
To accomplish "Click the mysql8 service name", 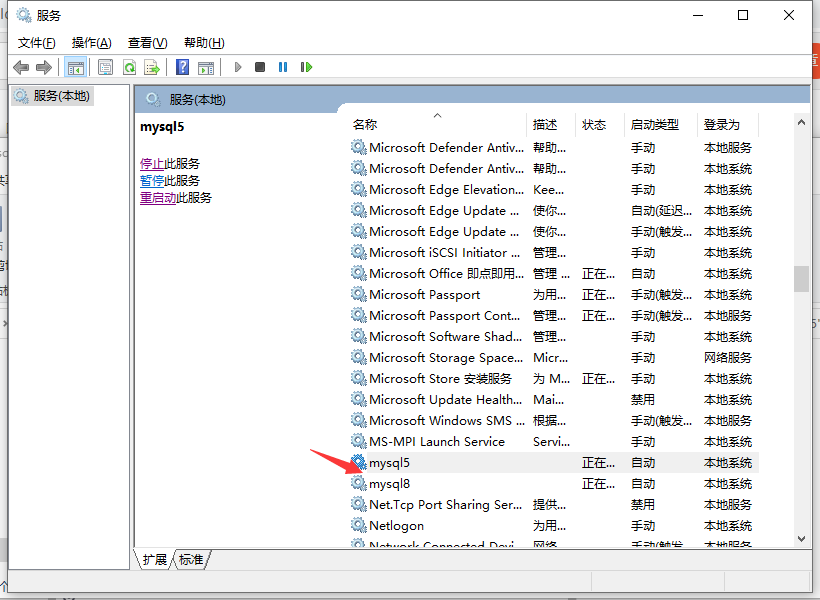I will pyautogui.click(x=390, y=483).
